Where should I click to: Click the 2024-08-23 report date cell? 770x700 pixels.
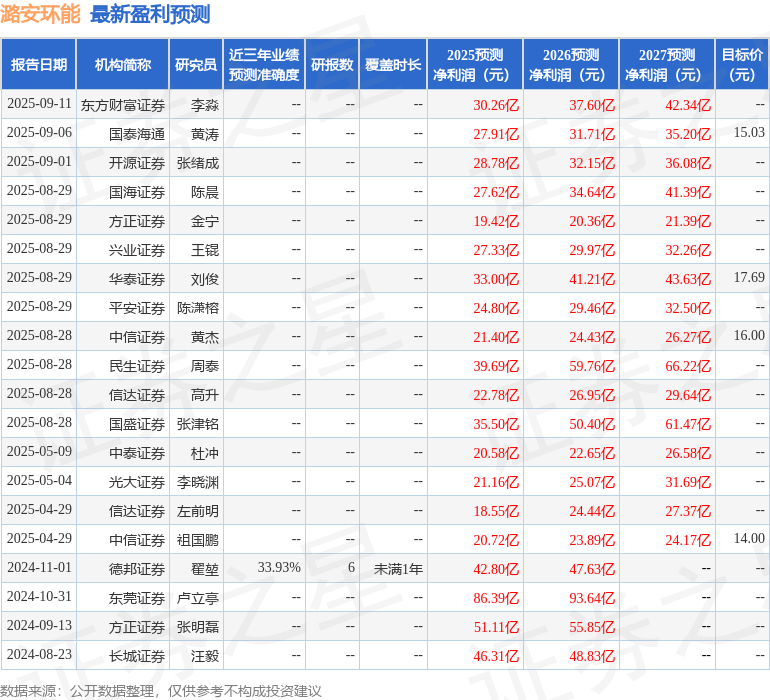[39, 655]
